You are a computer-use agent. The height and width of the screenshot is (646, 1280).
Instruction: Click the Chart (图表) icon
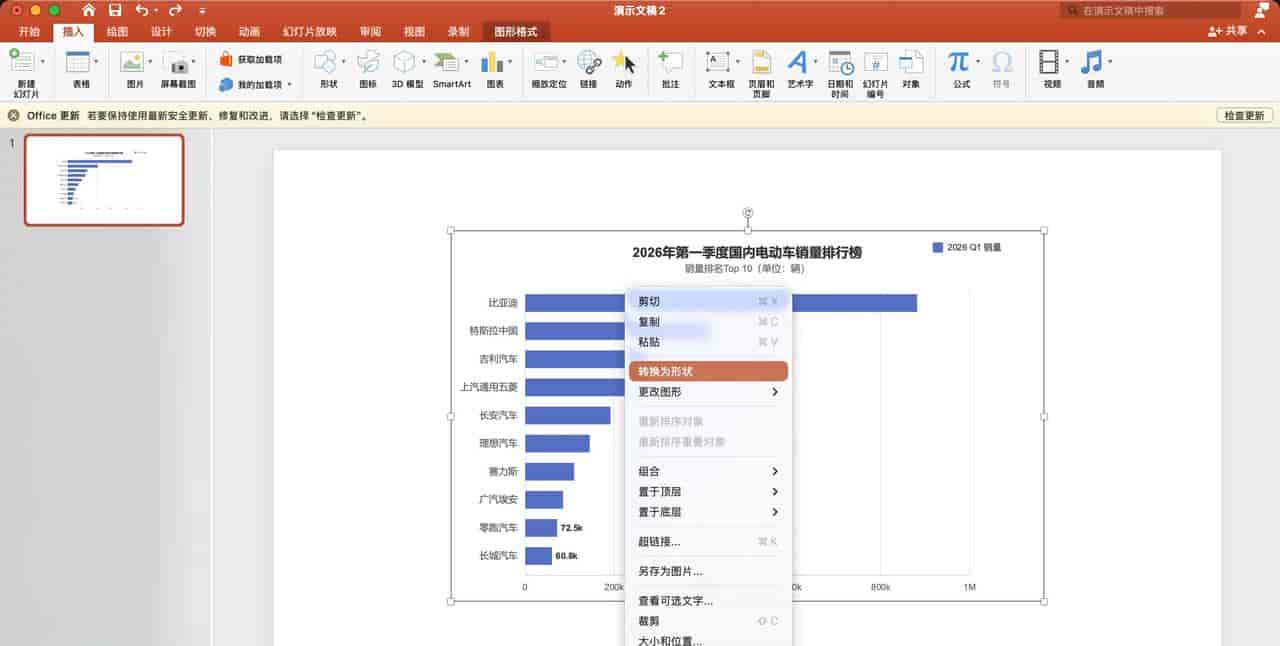tap(491, 62)
